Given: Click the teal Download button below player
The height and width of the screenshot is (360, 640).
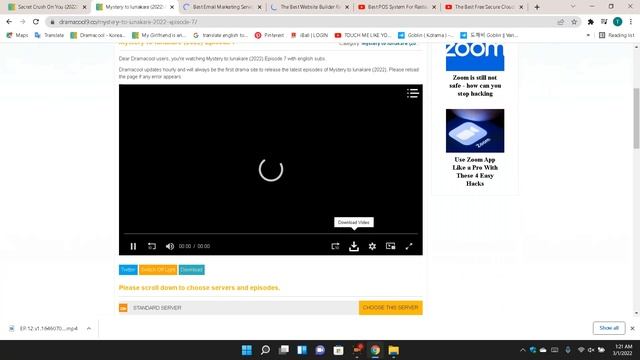Looking at the screenshot, I should (191, 270).
